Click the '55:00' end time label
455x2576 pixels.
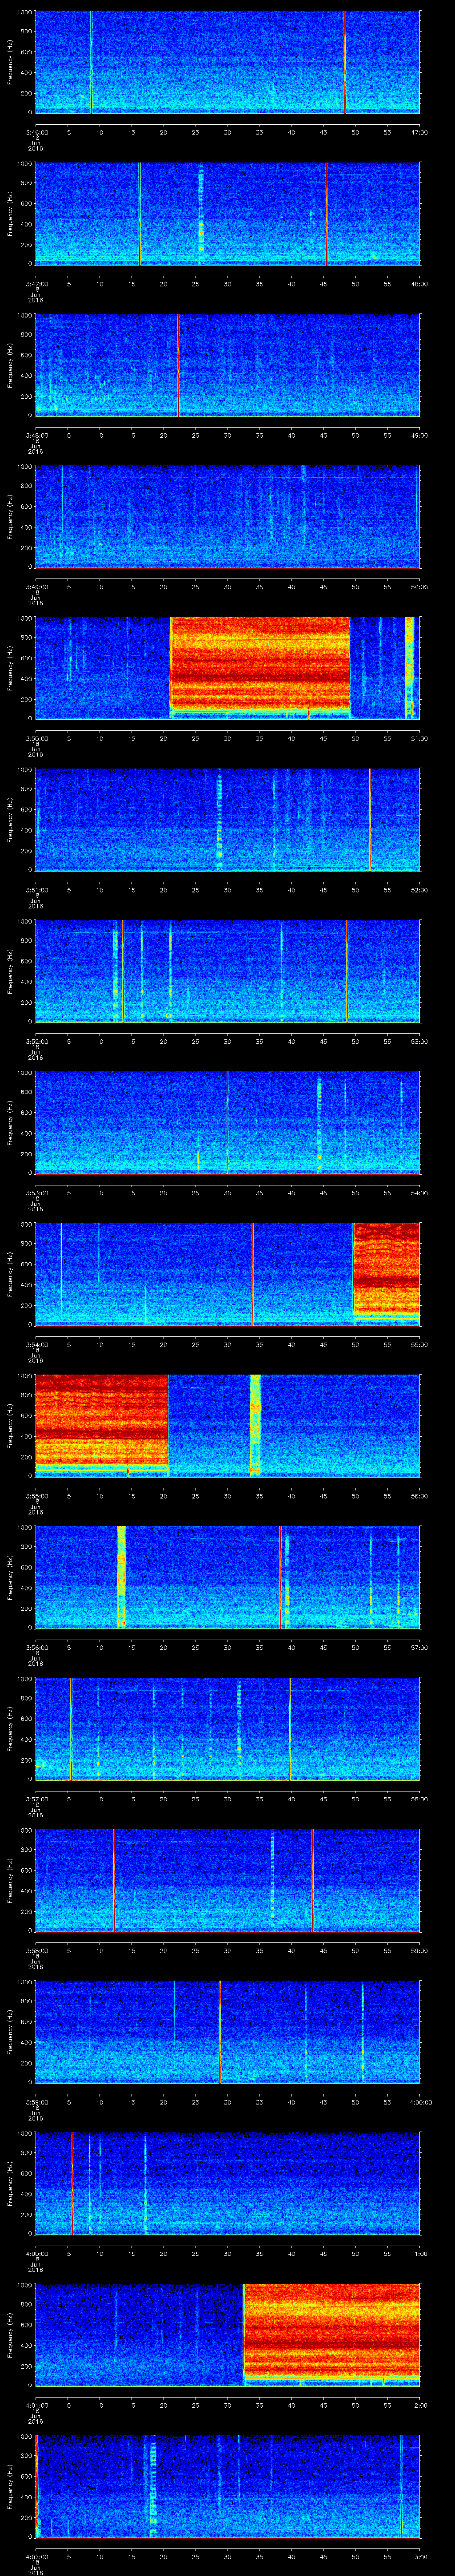tap(419, 1345)
